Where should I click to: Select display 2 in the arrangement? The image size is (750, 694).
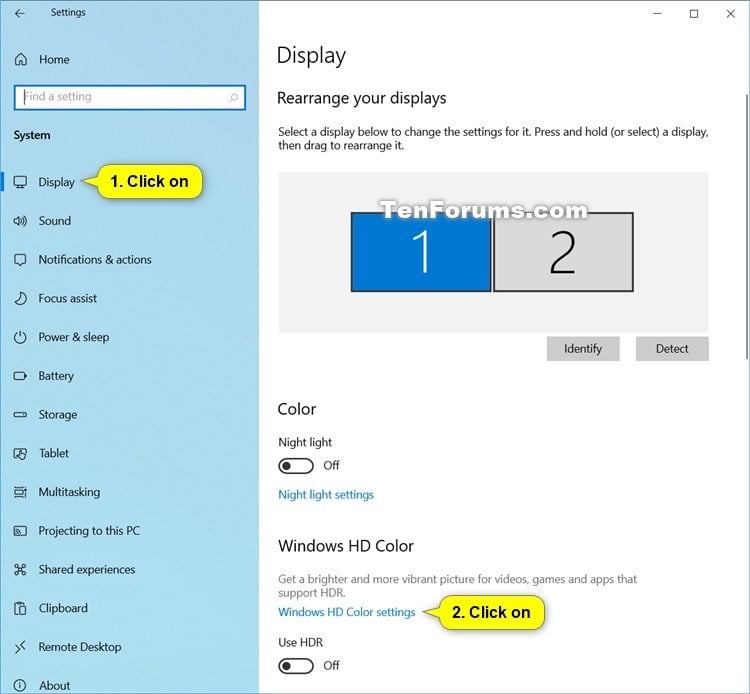(563, 252)
